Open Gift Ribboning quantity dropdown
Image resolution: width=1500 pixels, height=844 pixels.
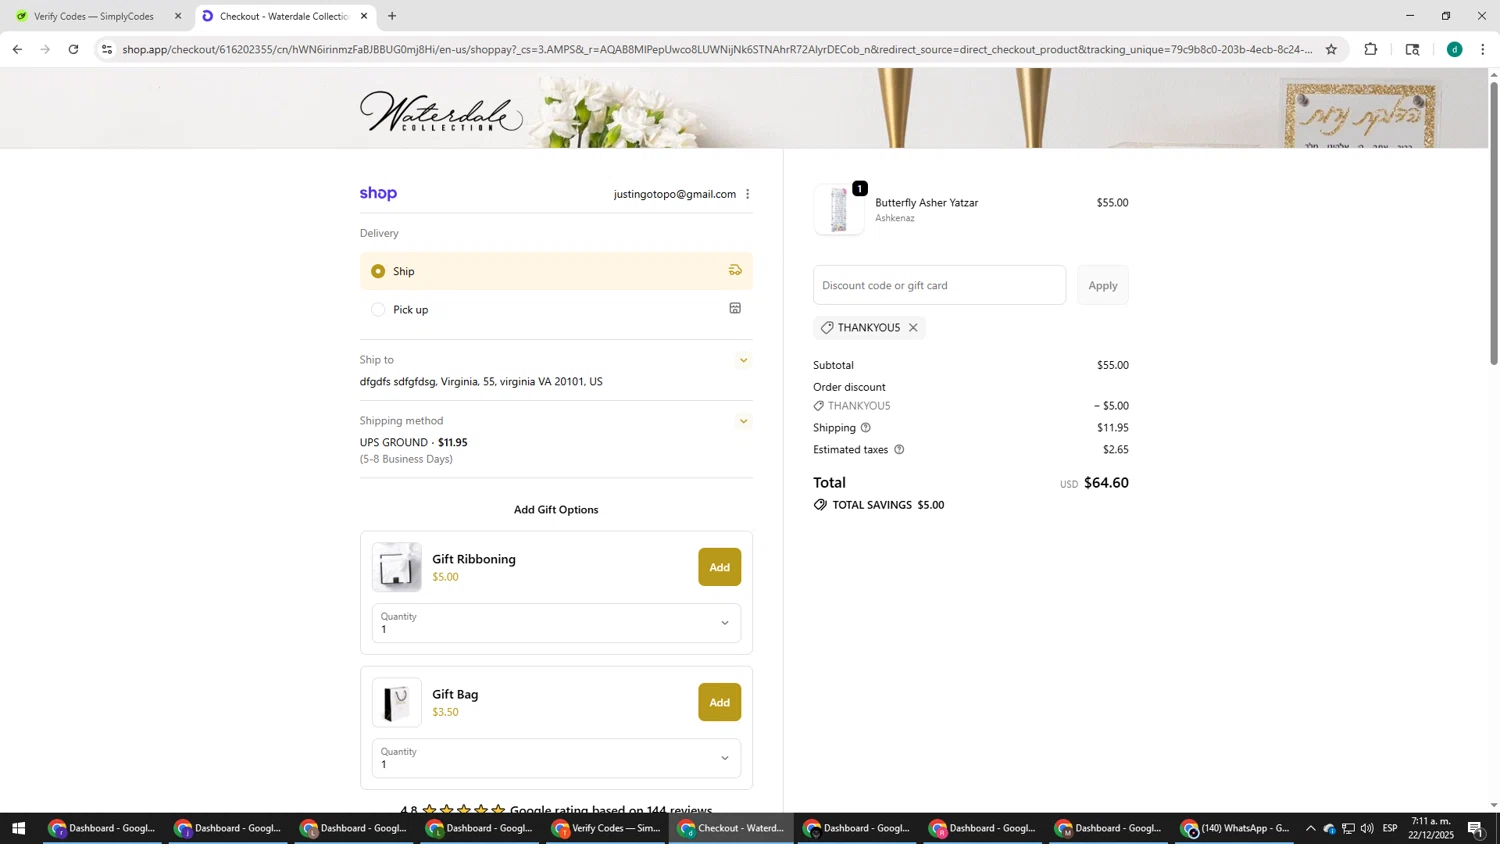[x=556, y=623]
